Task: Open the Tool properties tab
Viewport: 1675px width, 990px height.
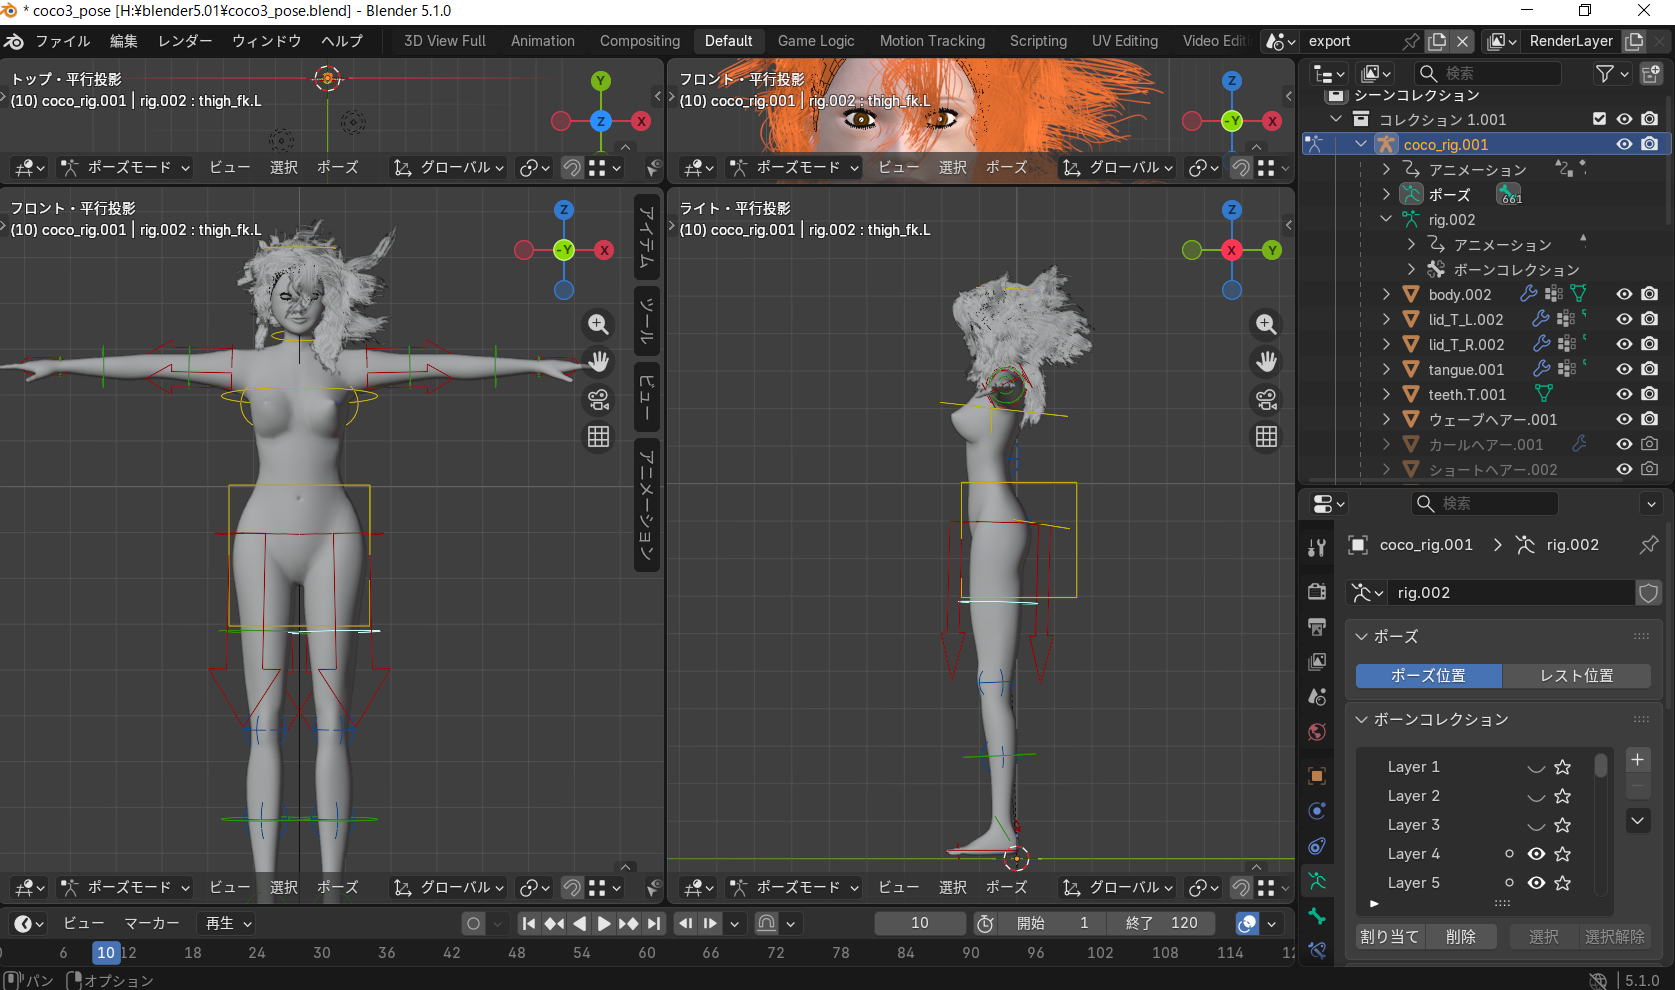Action: coord(1317,547)
